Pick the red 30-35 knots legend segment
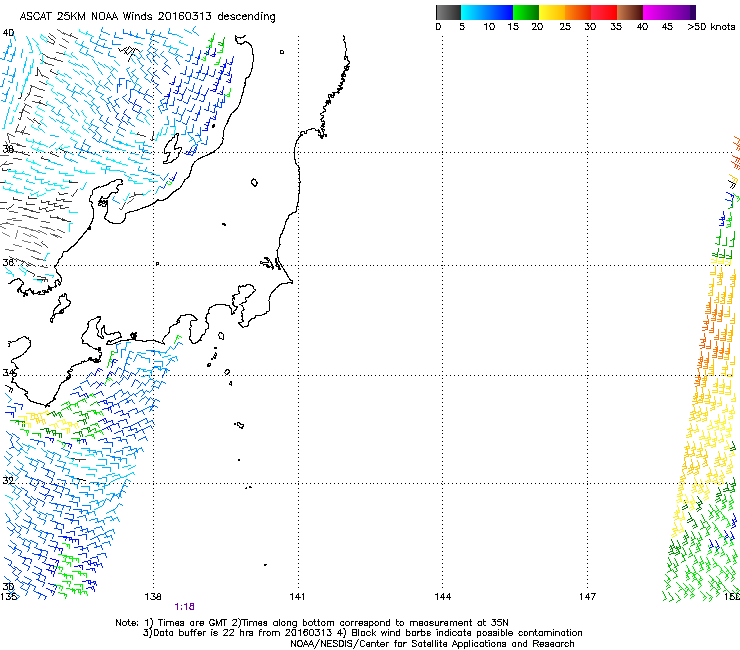Screen dimensions: 740x650 pyautogui.click(x=604, y=12)
